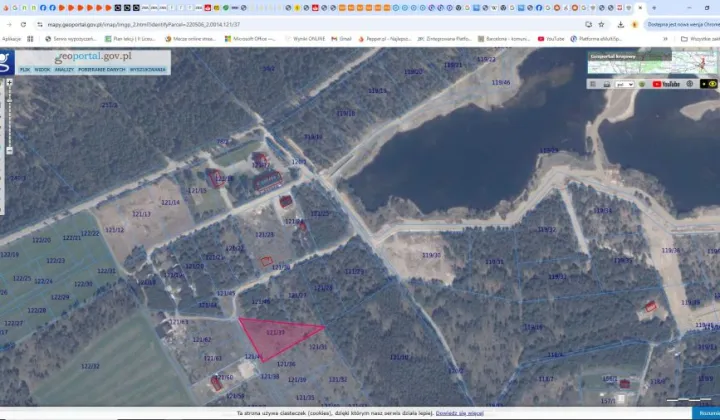Open the ANALIZY menu
Viewport: 720px width, 420px height.
[x=64, y=70]
